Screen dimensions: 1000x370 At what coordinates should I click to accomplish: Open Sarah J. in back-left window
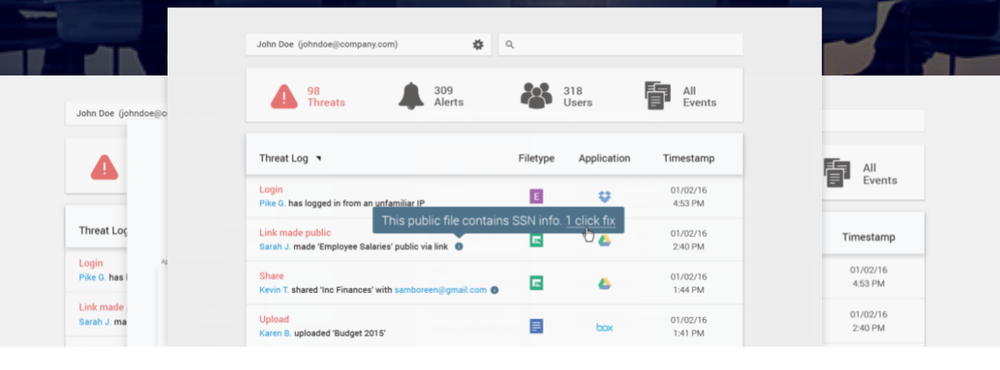click(x=95, y=322)
